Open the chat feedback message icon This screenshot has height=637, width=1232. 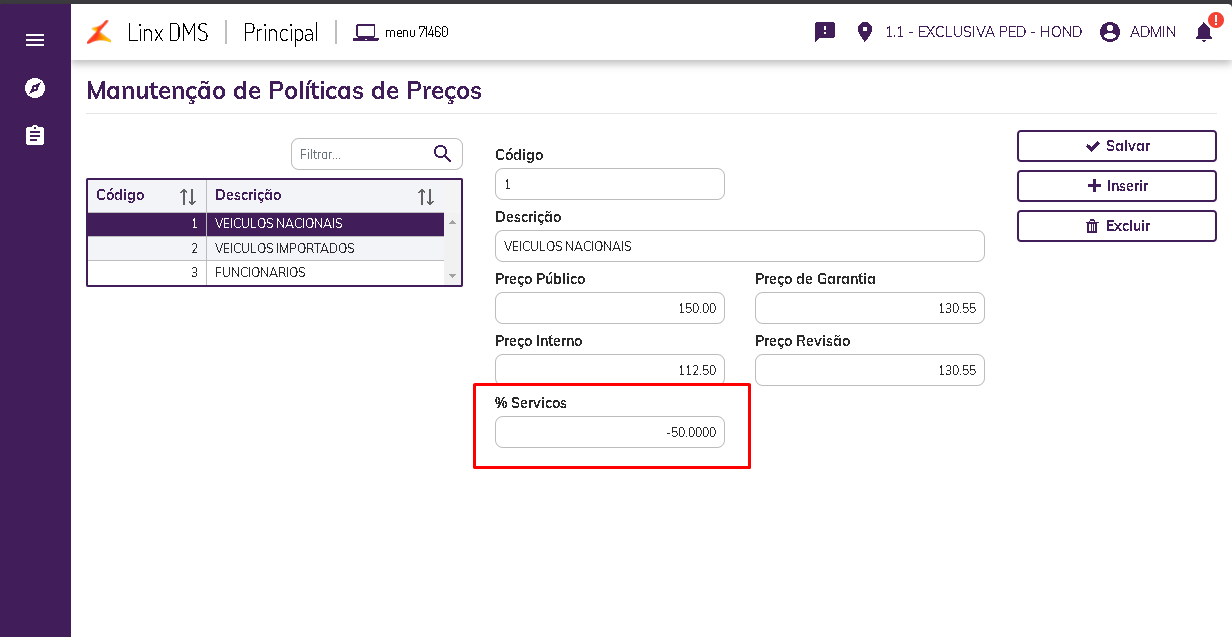825,32
